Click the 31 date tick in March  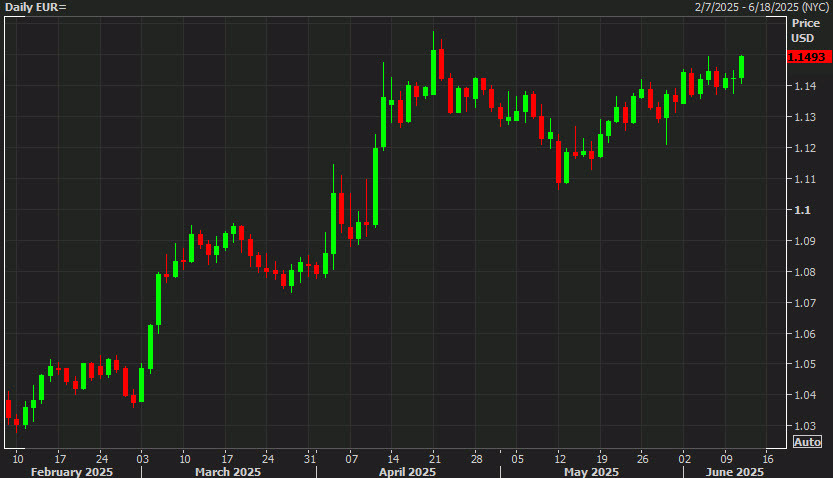[310, 459]
